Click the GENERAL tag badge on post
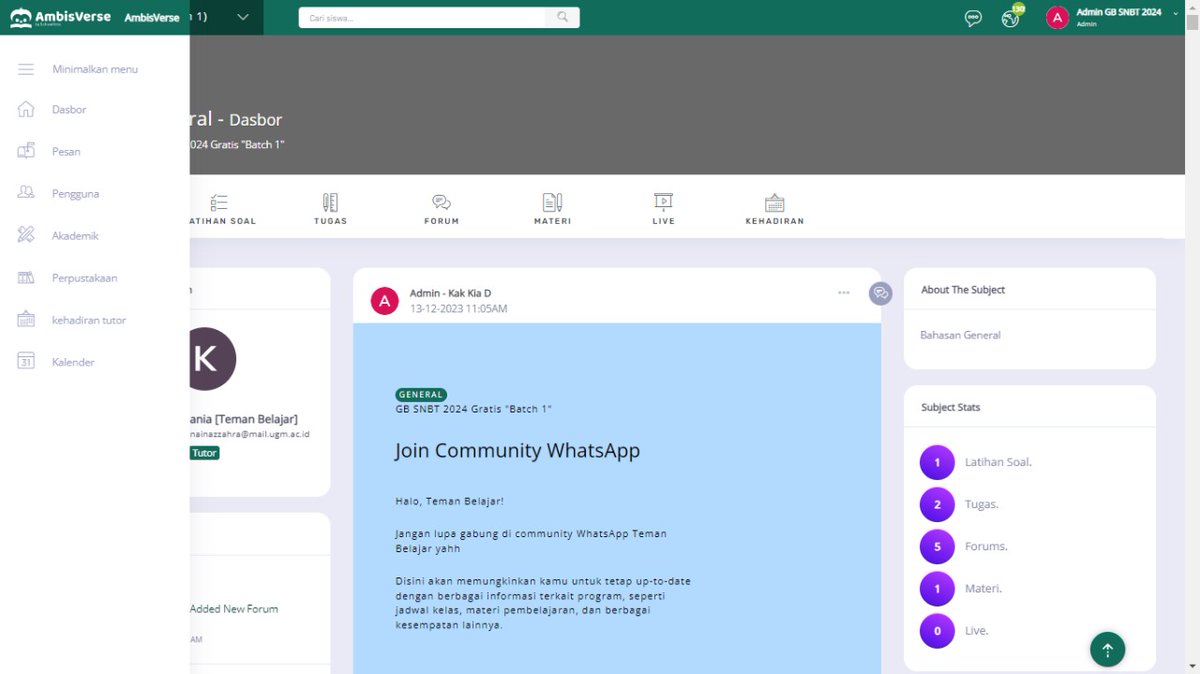Viewport: 1200px width, 674px height. pos(421,395)
